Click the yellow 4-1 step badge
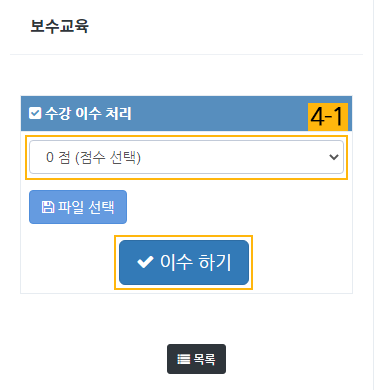The image size is (374, 390). [x=328, y=117]
